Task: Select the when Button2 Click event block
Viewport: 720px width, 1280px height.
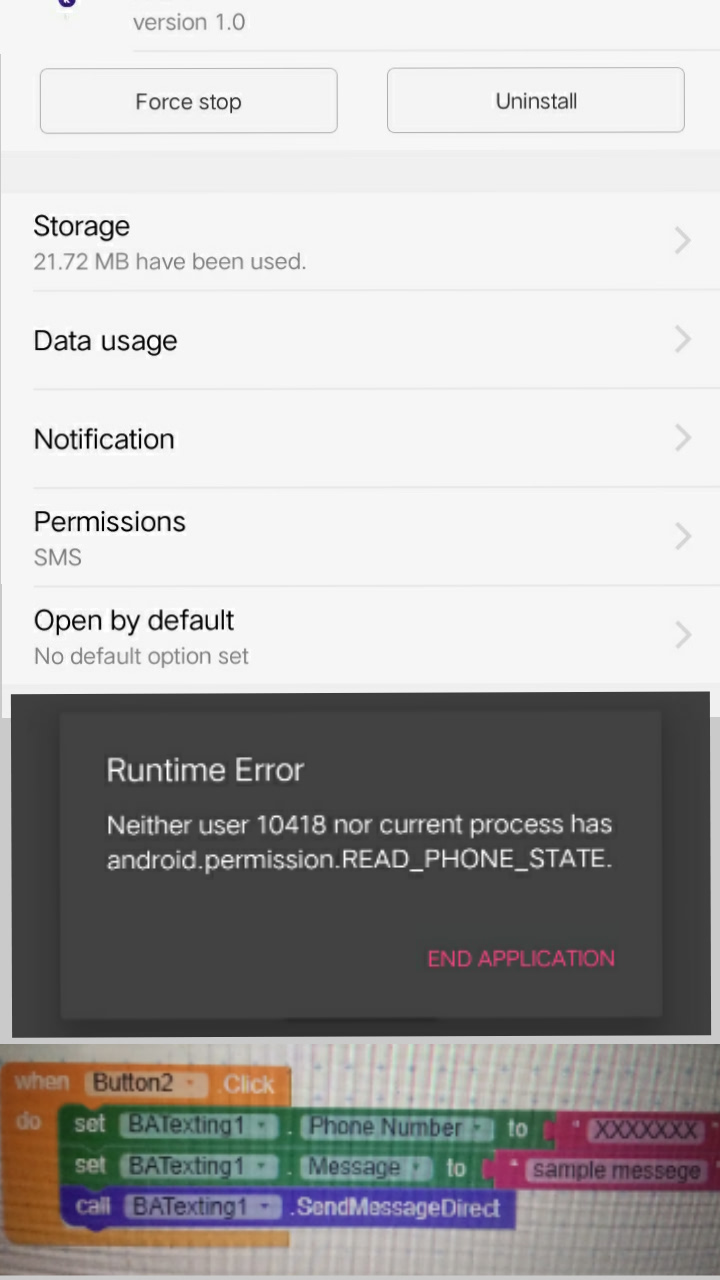Action: 150,1083
